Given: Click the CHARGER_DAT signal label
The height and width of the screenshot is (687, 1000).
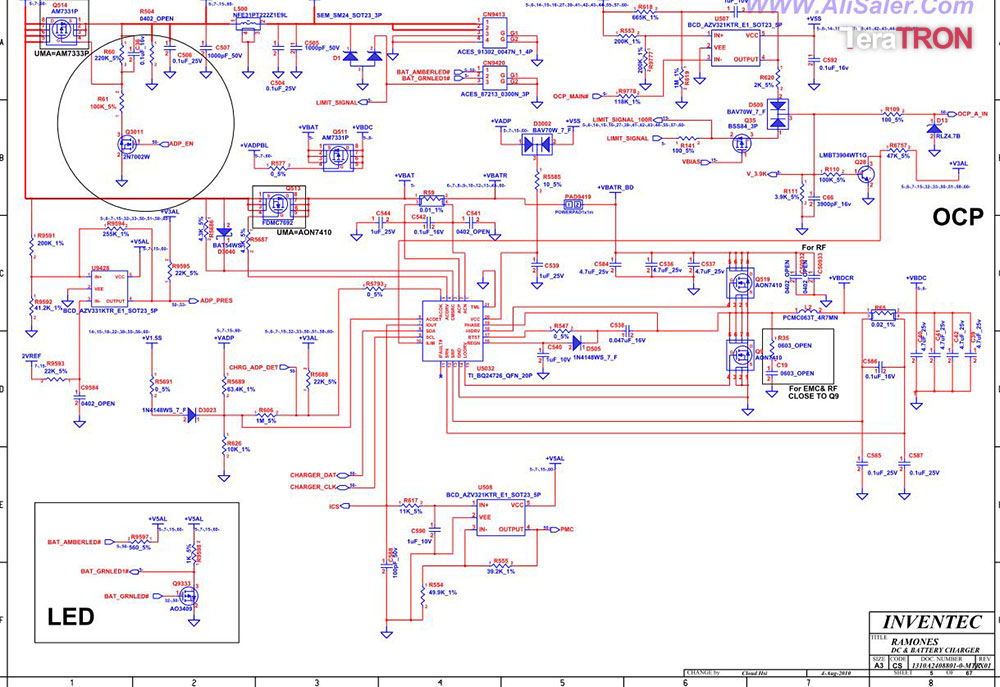Looking at the screenshot, I should click(313, 475).
